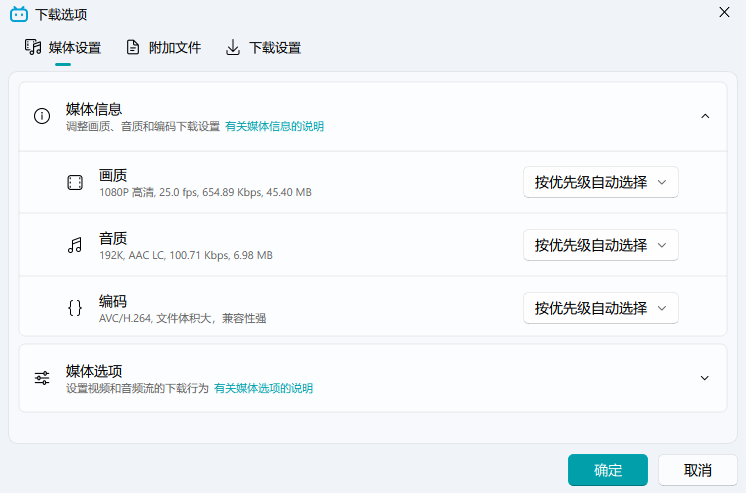Click the media options sliders icon
Screen dimensions: 746x493
pos(42,378)
